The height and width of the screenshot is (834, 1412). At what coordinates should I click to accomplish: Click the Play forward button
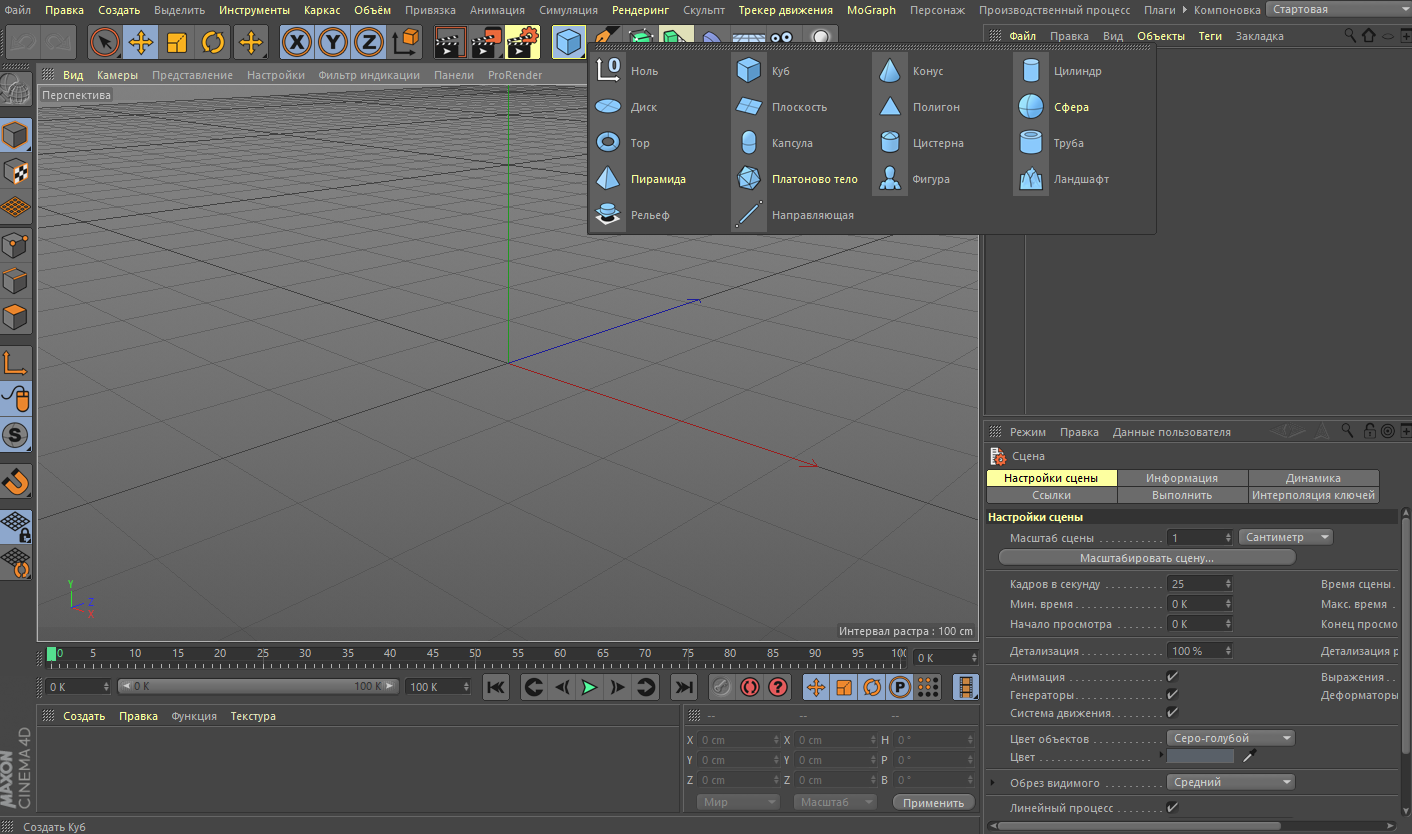click(x=590, y=687)
